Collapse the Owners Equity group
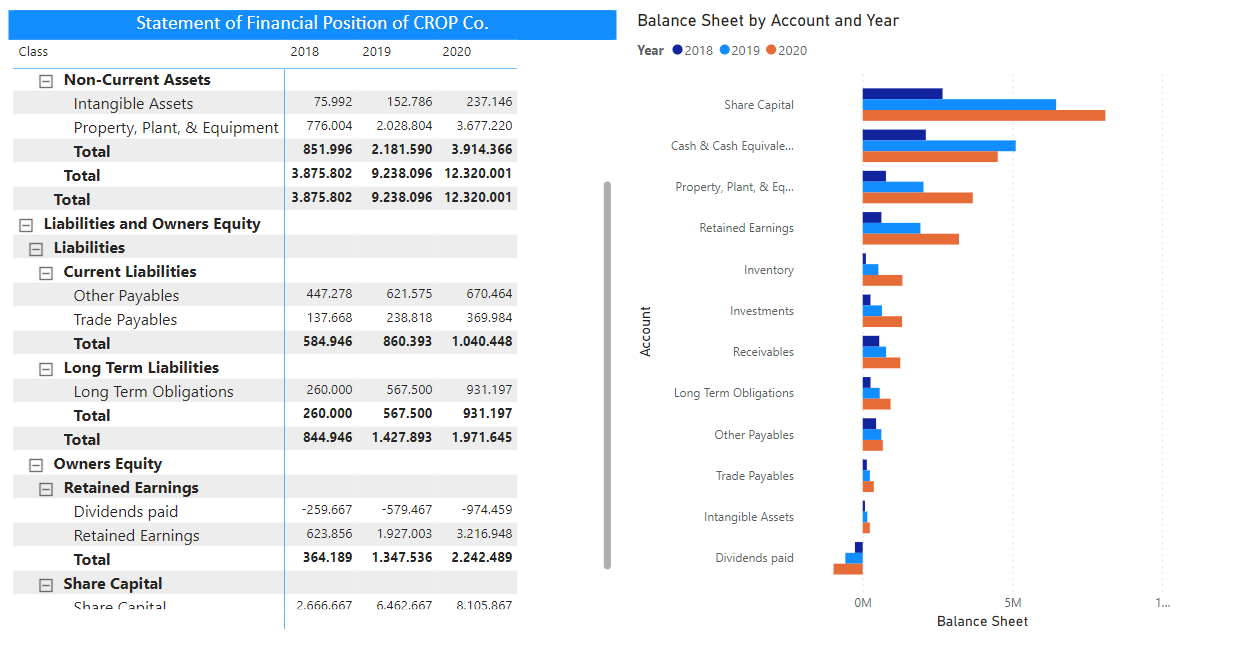Image resolution: width=1244 pixels, height=645 pixels. (x=36, y=464)
